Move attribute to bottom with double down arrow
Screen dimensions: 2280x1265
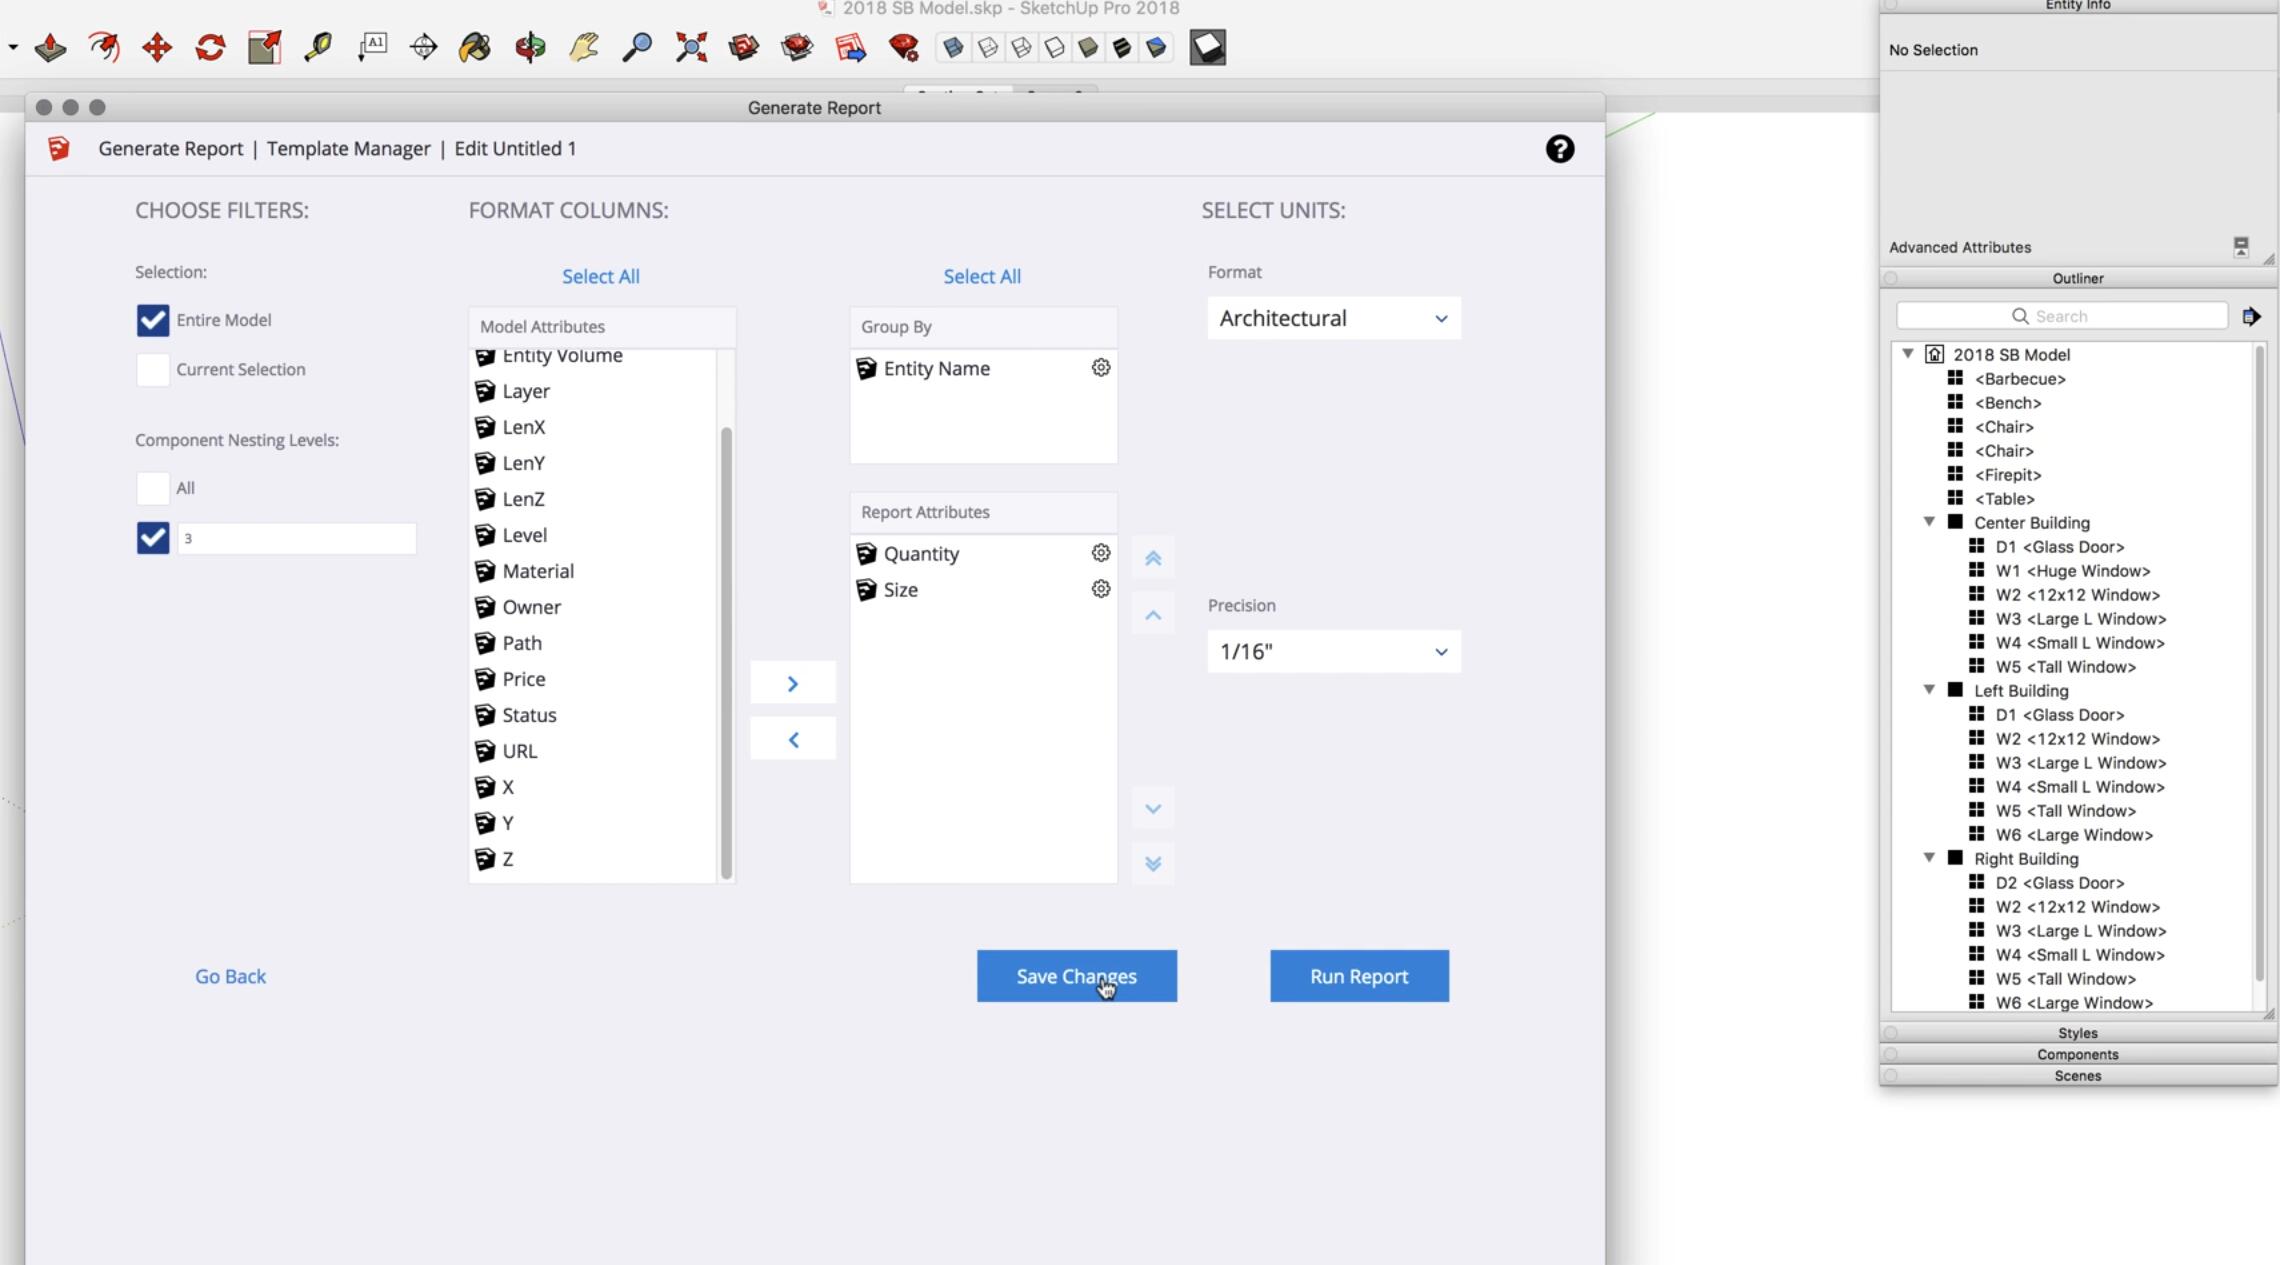(1153, 863)
